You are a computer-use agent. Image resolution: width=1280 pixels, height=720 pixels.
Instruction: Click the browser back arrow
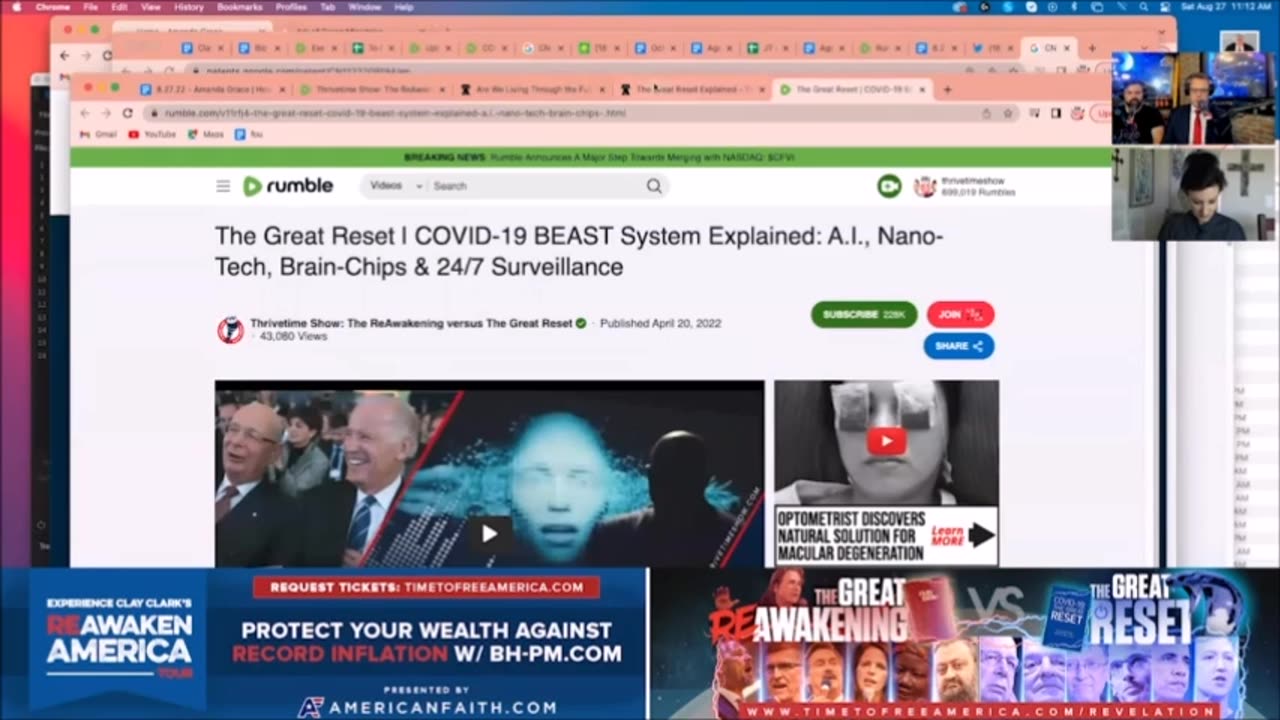[x=85, y=113]
